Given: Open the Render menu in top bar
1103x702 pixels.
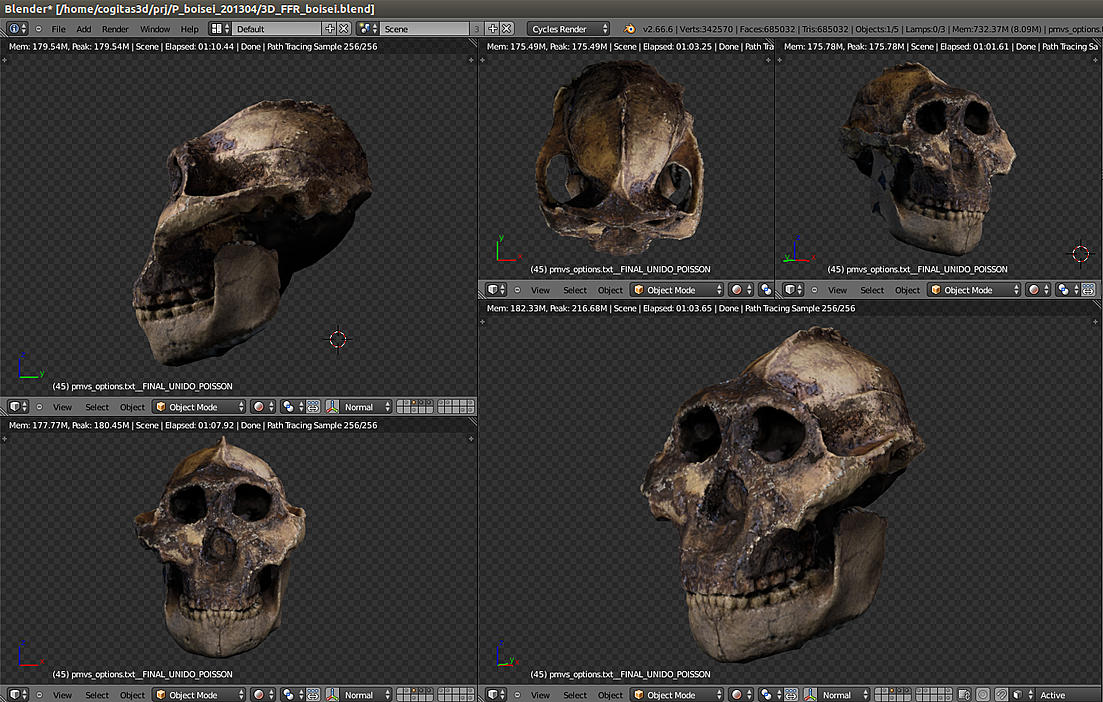Looking at the screenshot, I should [115, 29].
